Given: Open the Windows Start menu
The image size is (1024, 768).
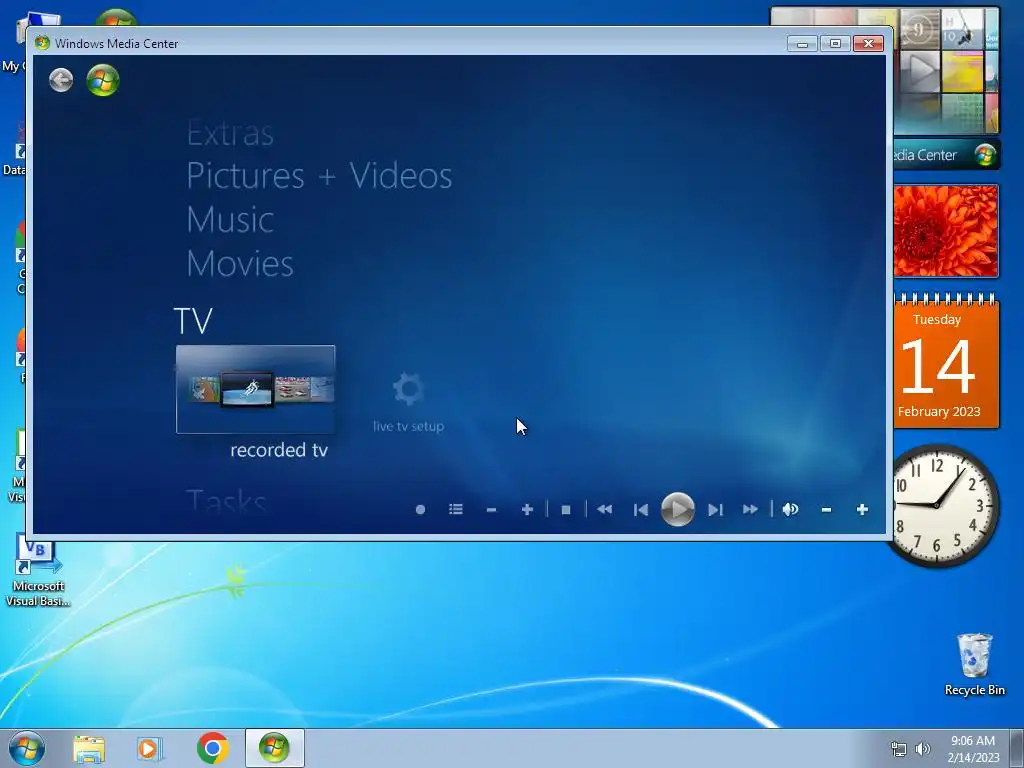Looking at the screenshot, I should [27, 748].
